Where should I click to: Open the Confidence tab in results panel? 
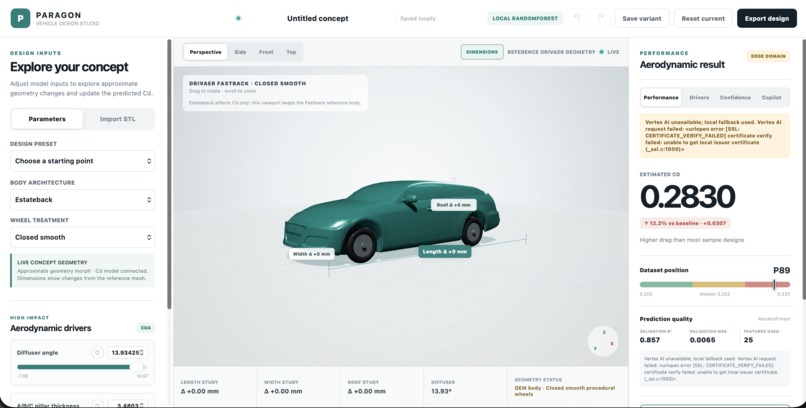(735, 97)
